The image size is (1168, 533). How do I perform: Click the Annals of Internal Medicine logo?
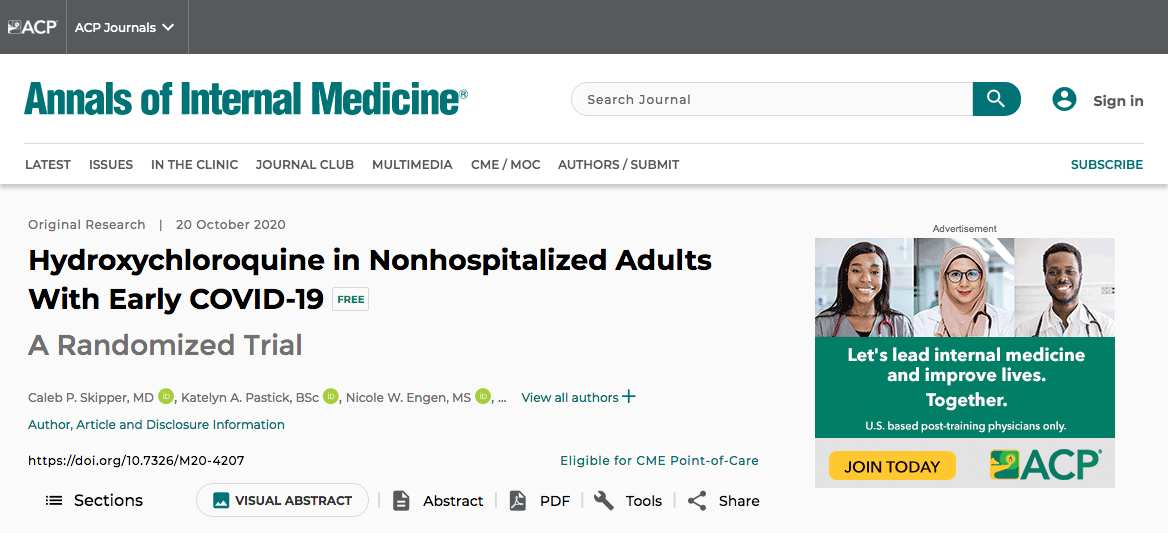(246, 99)
